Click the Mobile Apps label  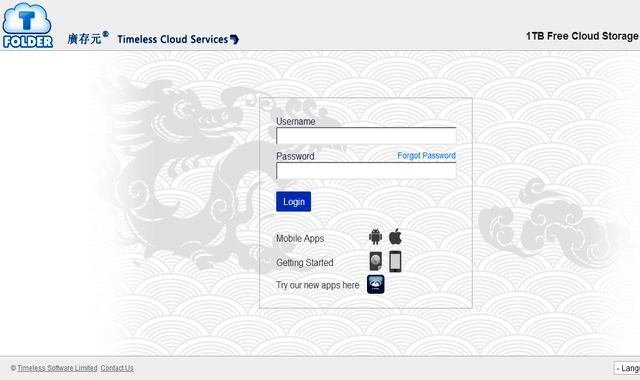pos(300,238)
